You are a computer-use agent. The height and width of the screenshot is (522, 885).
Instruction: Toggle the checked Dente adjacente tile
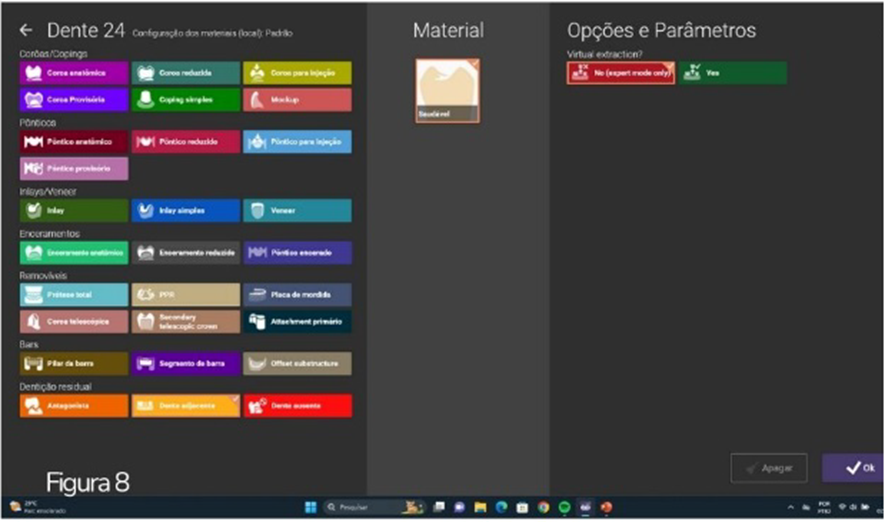click(186, 406)
